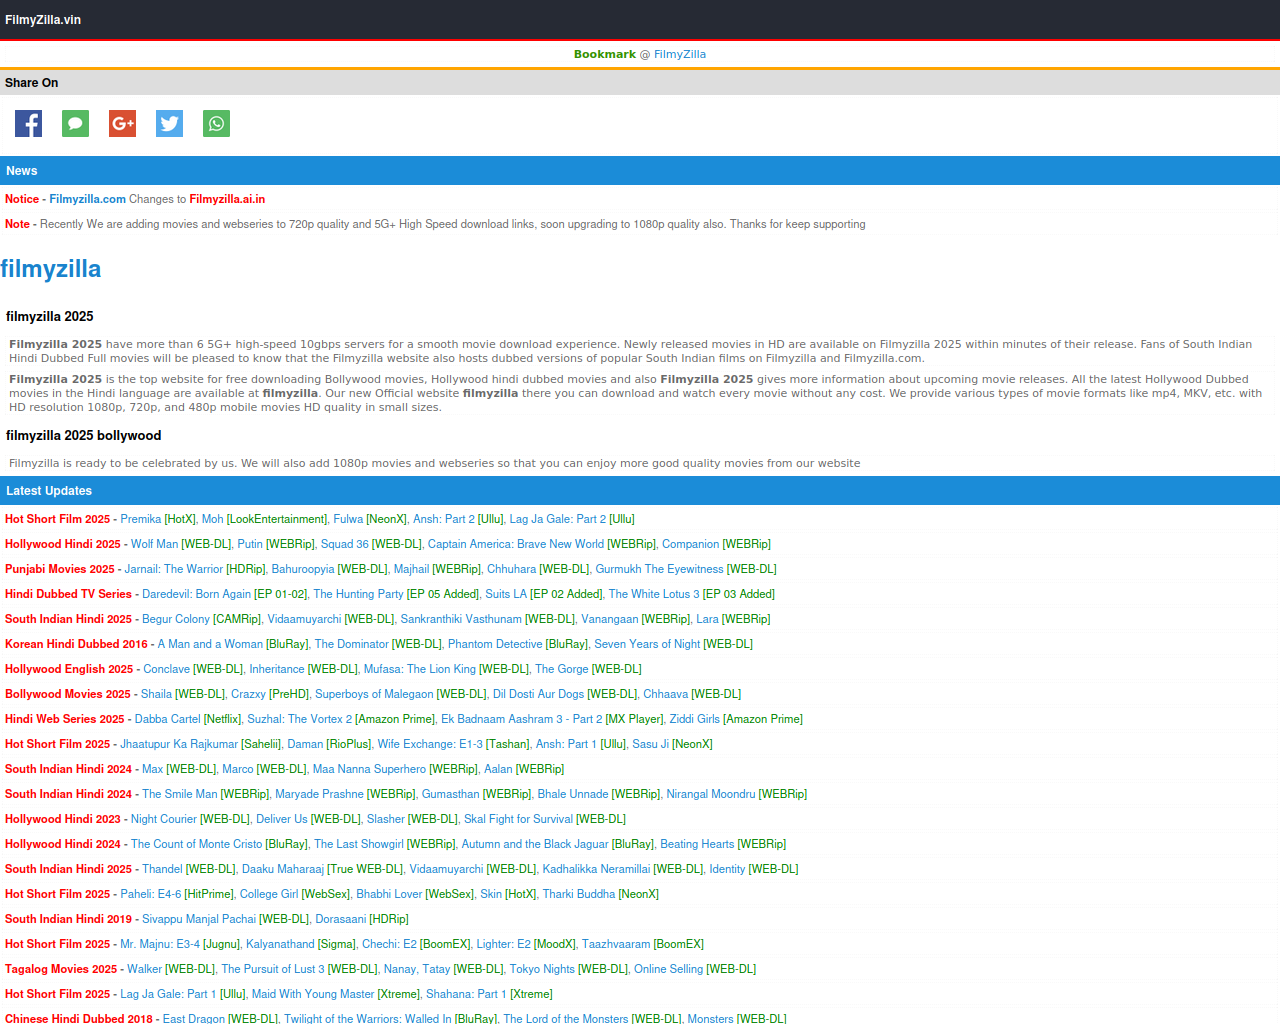Viewport: 1280px width, 1024px height.
Task: Open the Filmyzilla.com notice link
Action: point(87,199)
